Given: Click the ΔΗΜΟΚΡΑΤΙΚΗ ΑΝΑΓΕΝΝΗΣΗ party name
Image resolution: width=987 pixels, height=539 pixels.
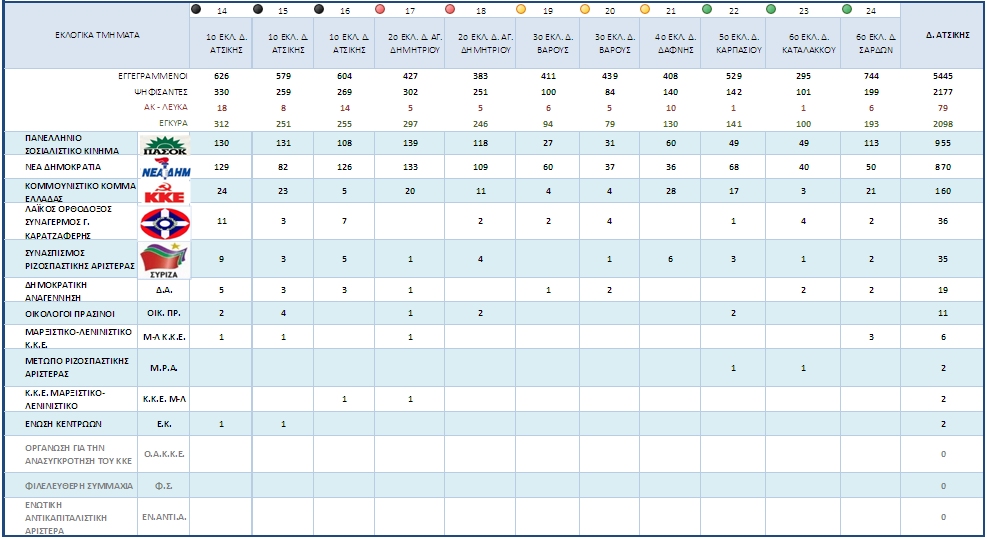Looking at the screenshot, I should 55,291.
